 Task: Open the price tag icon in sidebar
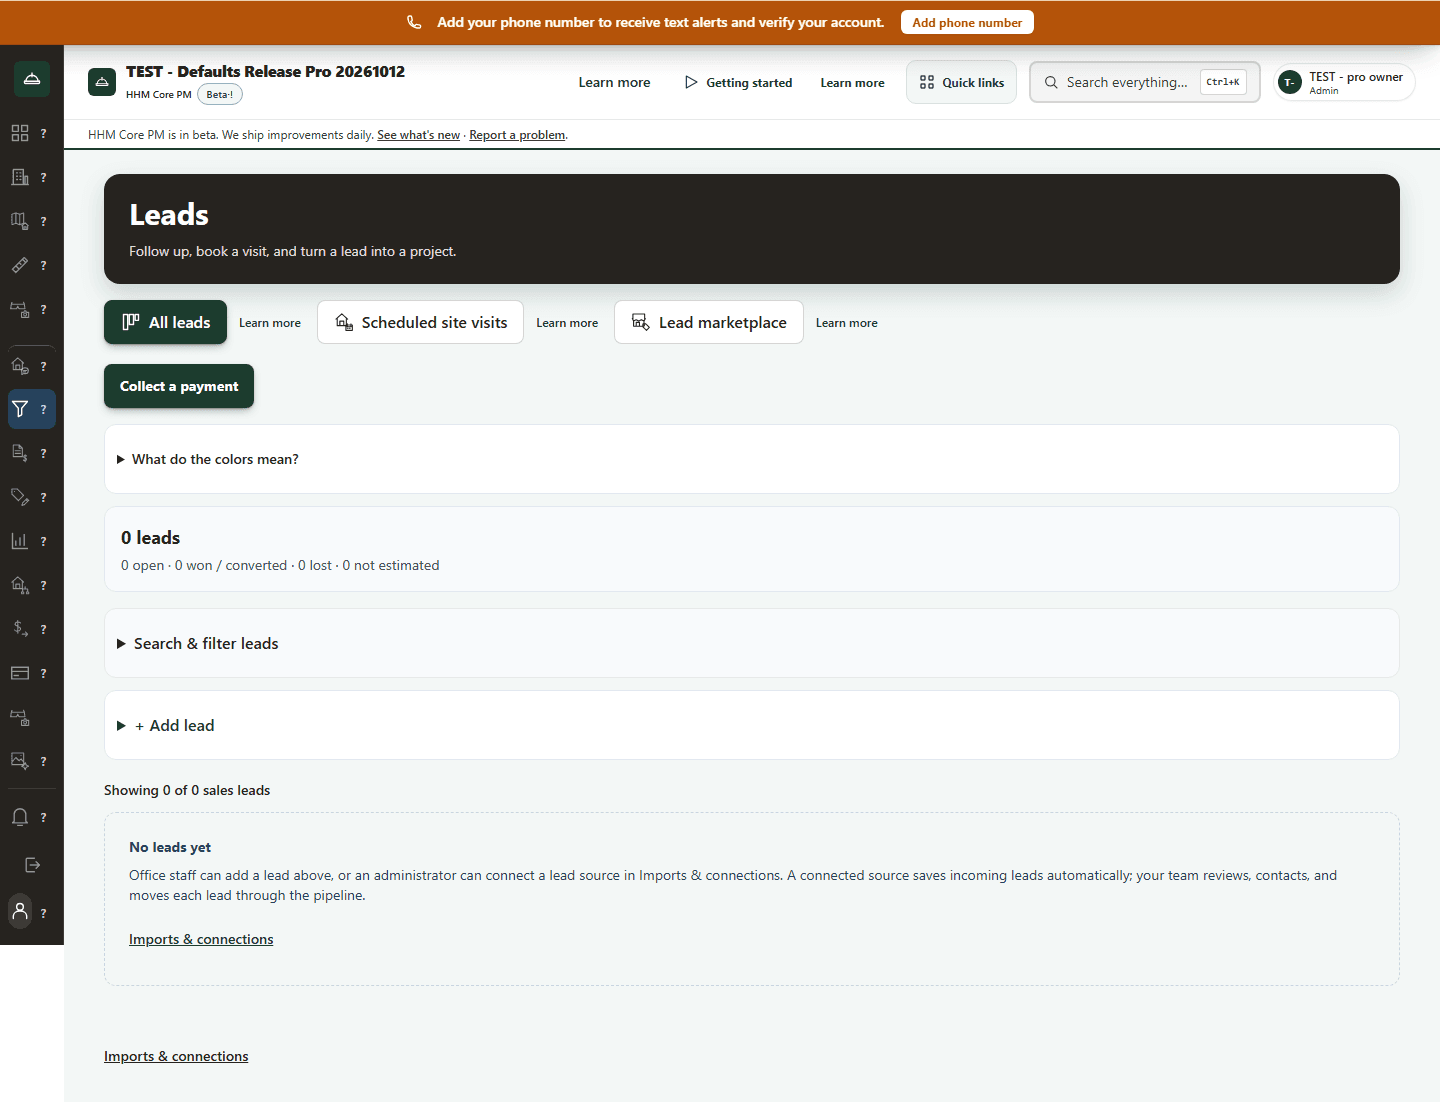20,497
